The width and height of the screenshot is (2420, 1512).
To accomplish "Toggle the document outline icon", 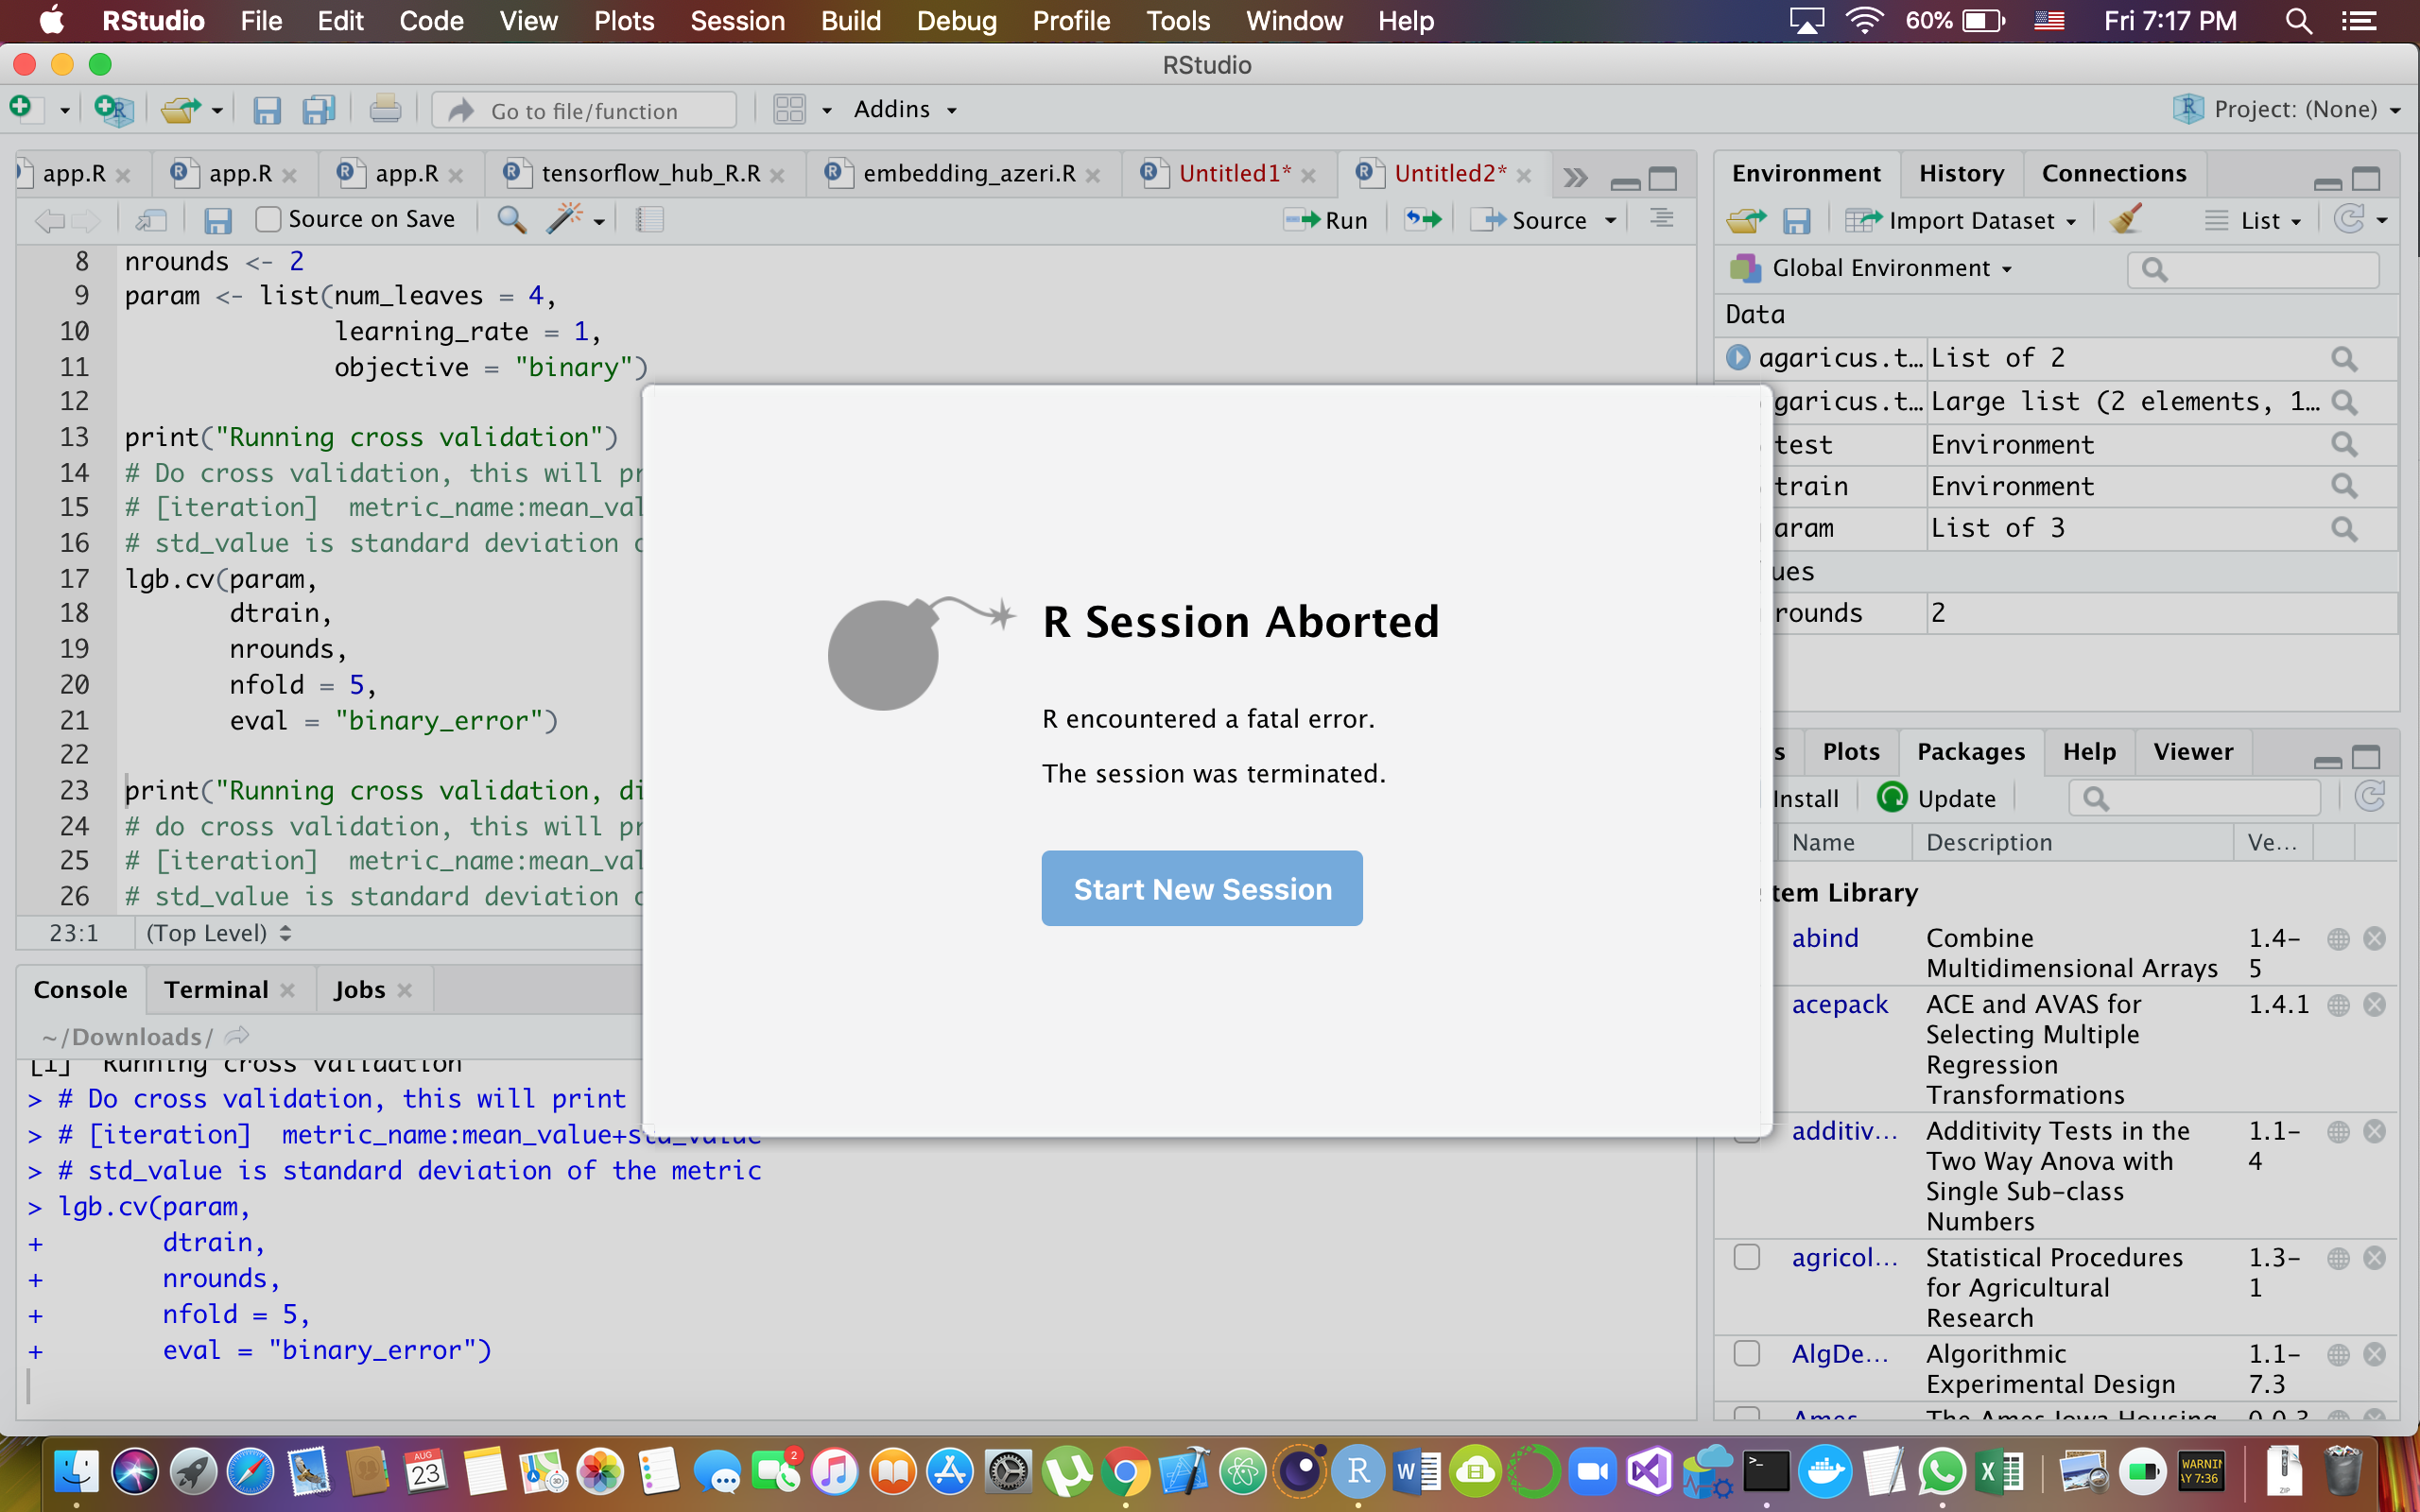I will point(1661,219).
